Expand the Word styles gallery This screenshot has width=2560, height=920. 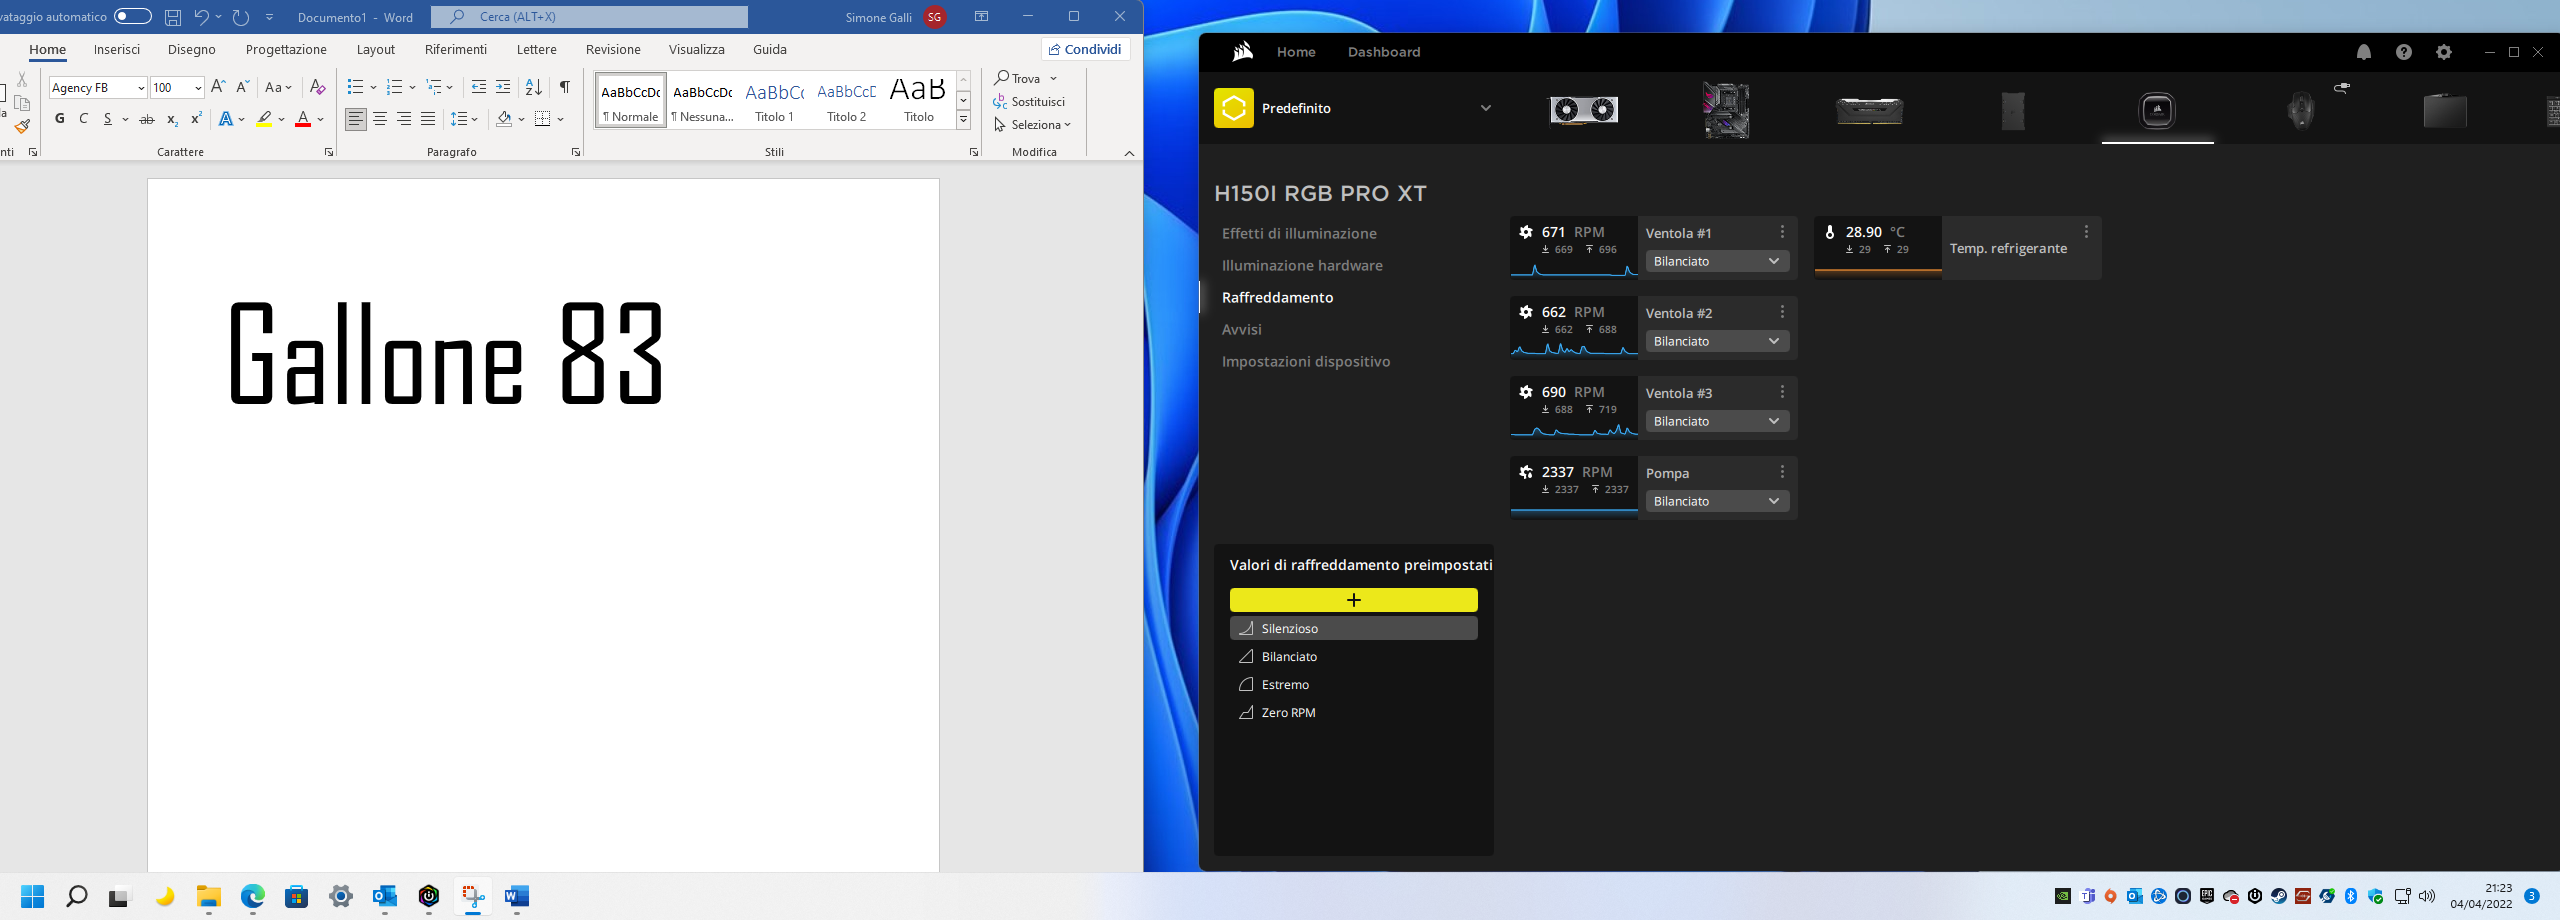963,120
